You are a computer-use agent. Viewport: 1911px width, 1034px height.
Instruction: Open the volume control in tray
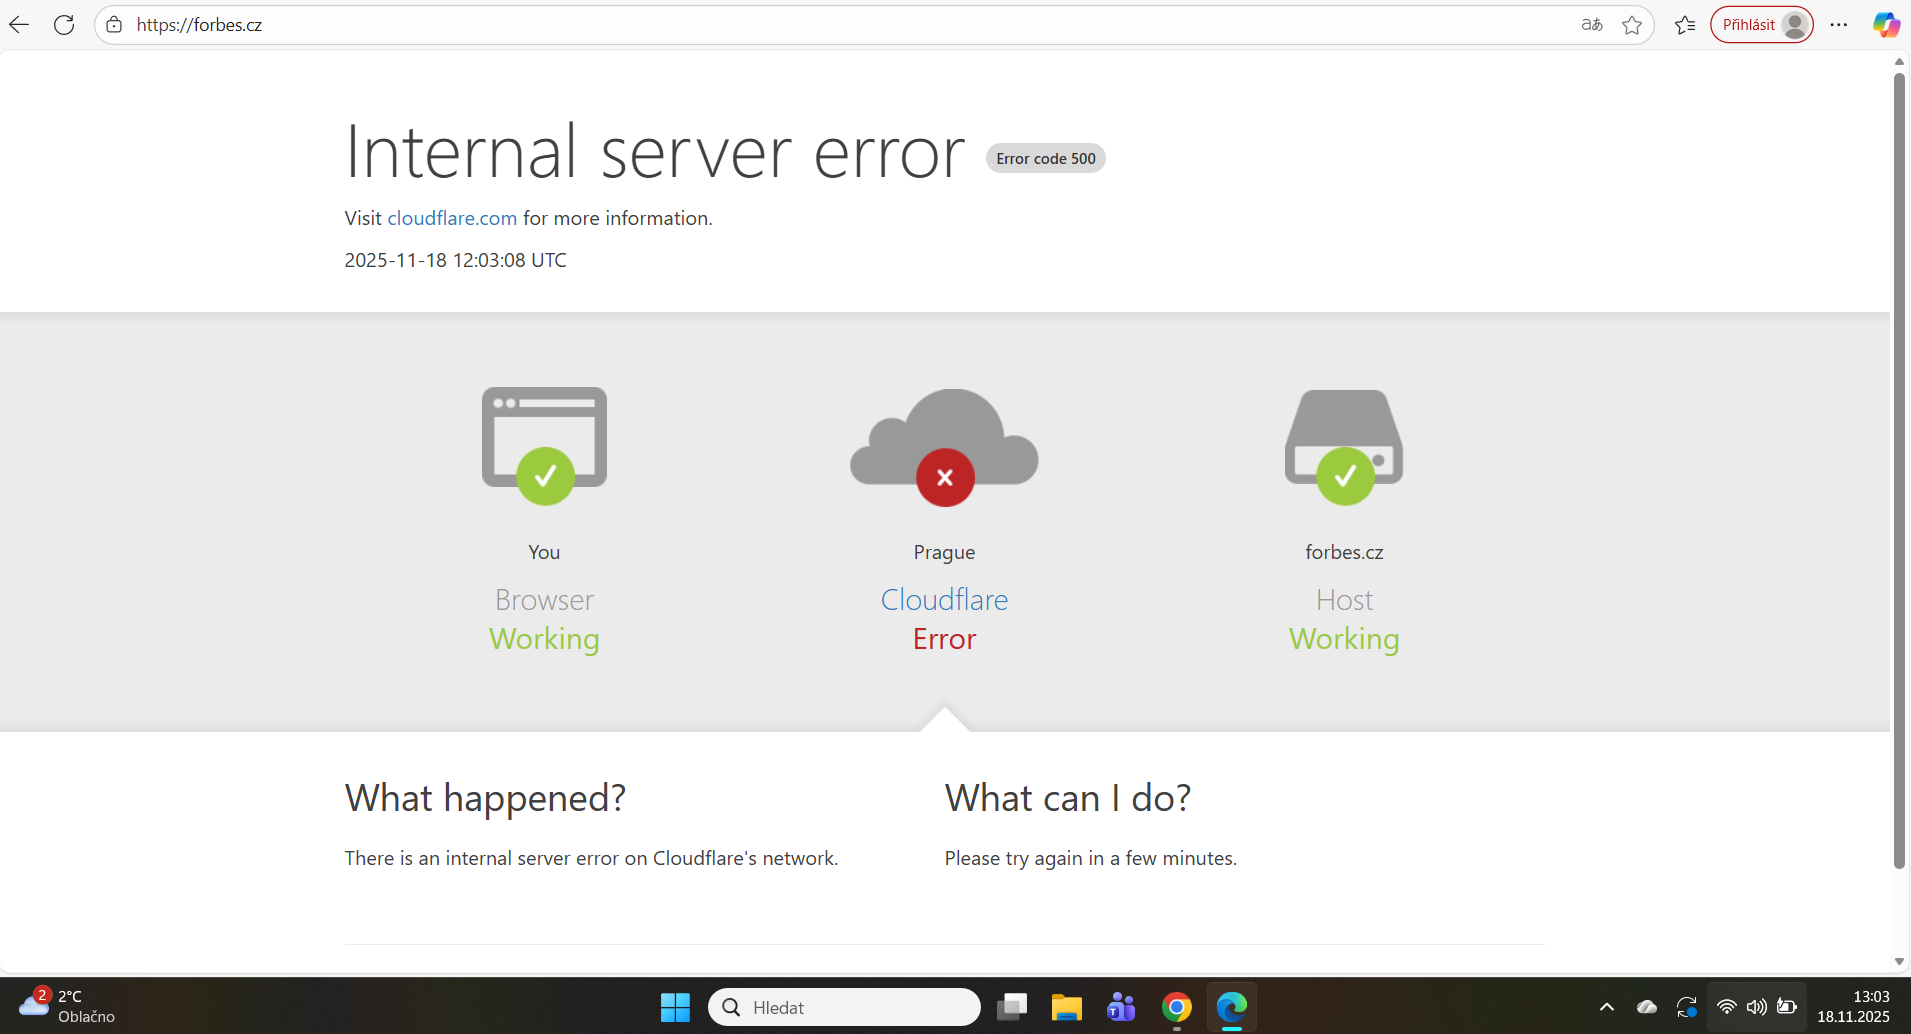pos(1756,1007)
